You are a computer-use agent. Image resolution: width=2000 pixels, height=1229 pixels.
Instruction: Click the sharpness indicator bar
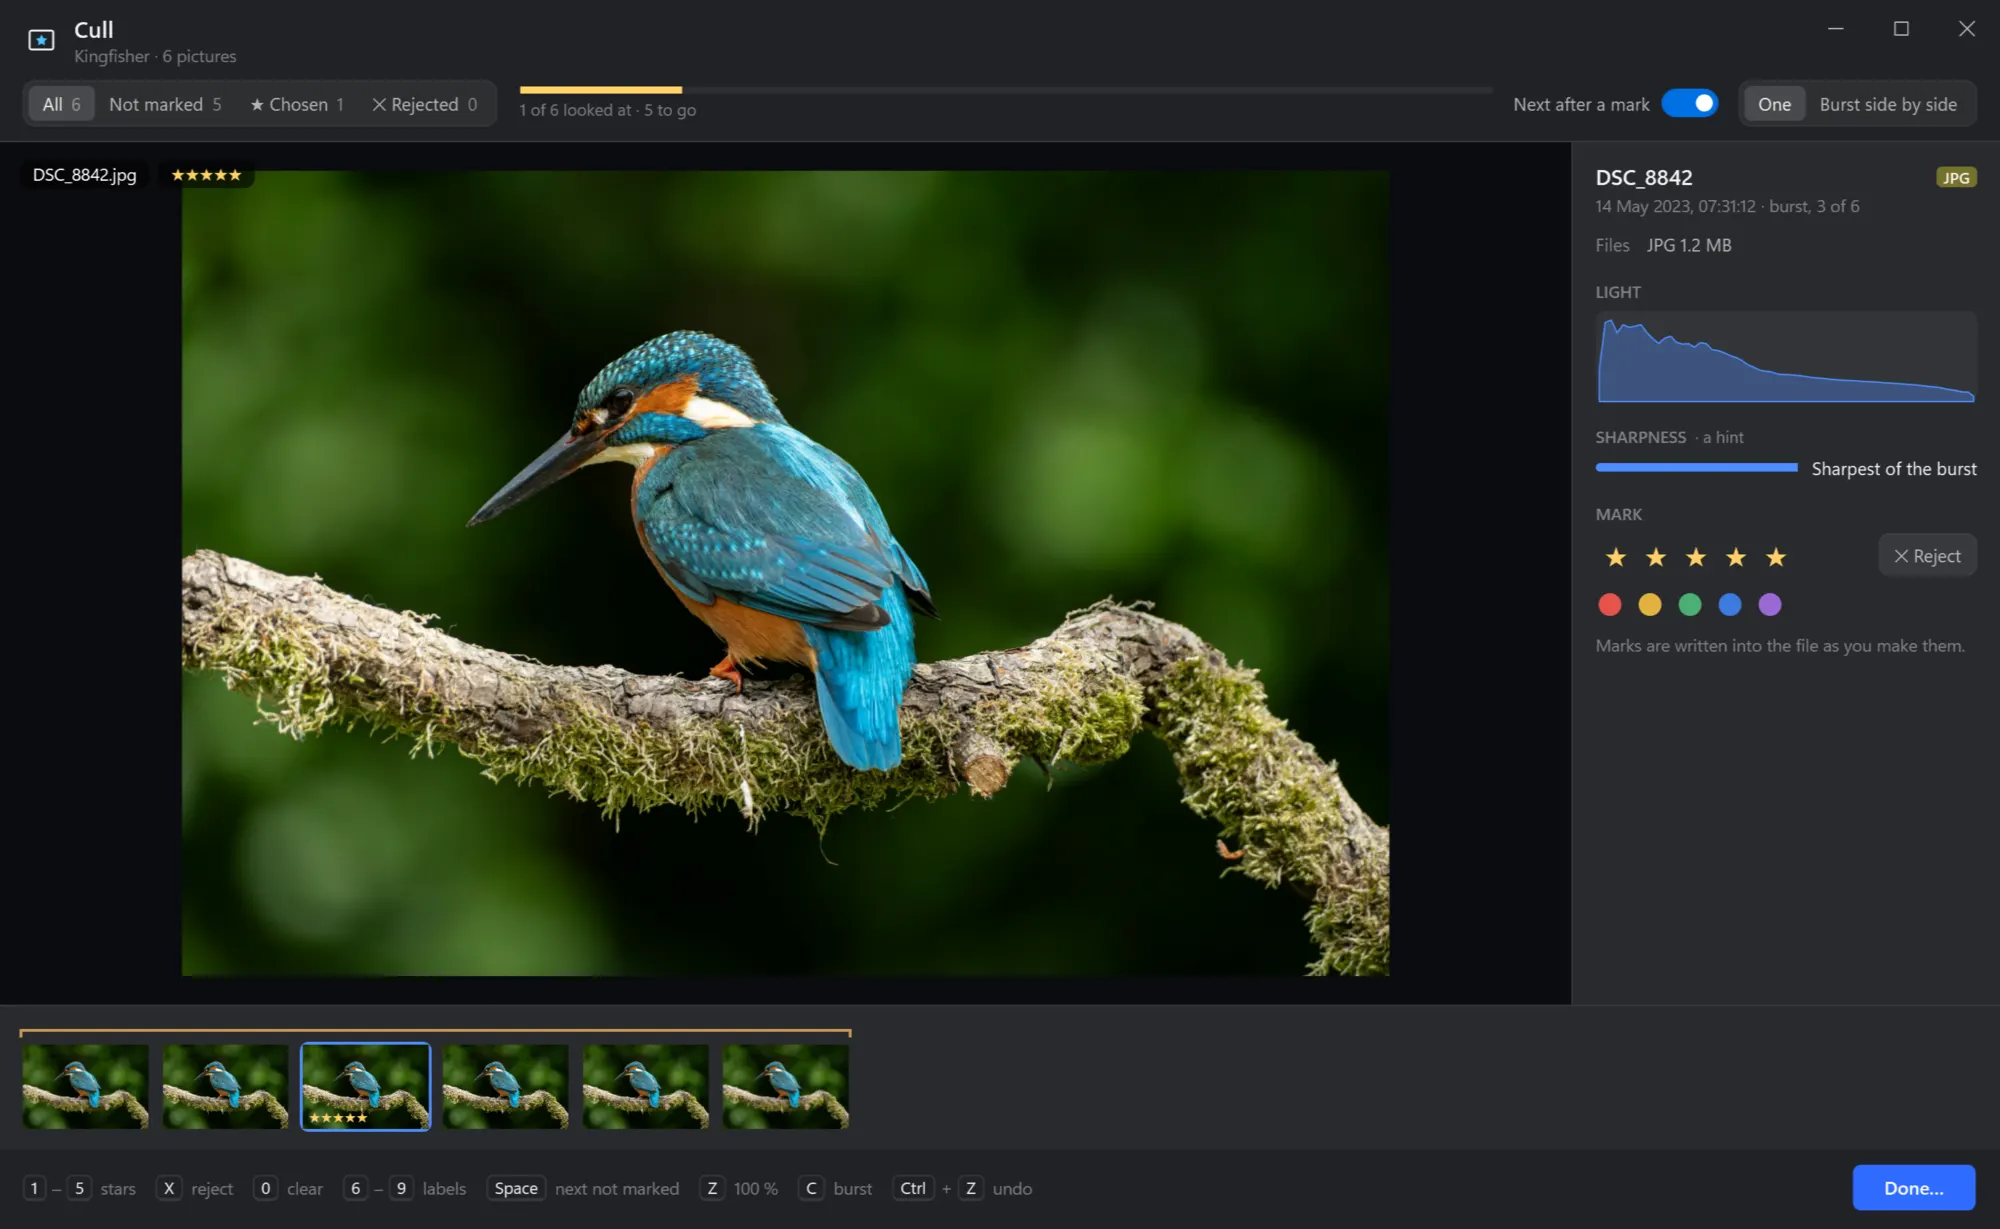(x=1696, y=468)
